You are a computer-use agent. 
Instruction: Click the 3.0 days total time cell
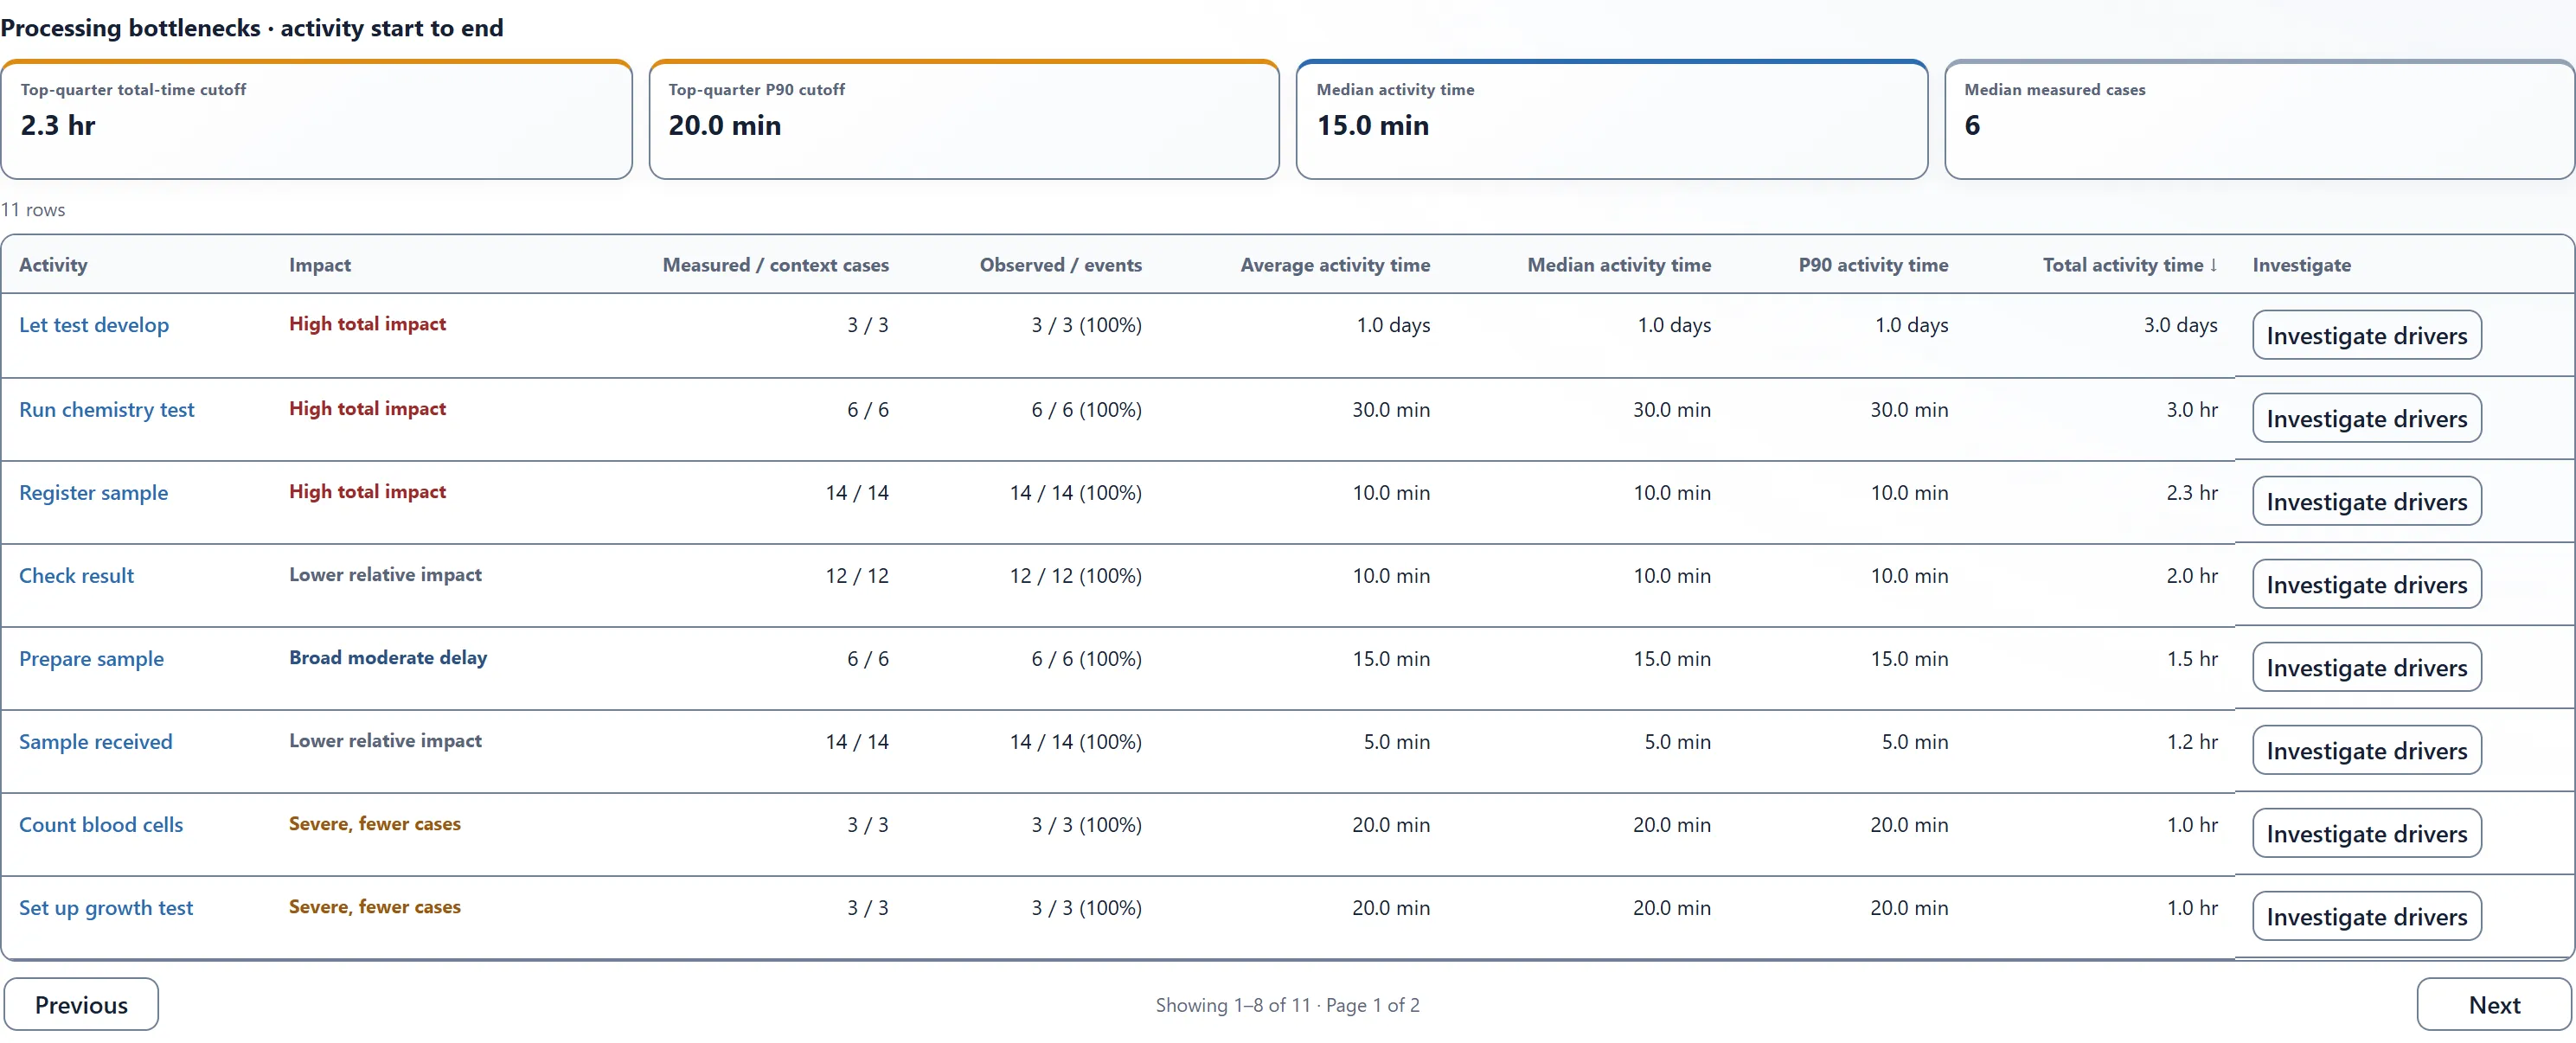[x=2180, y=325]
